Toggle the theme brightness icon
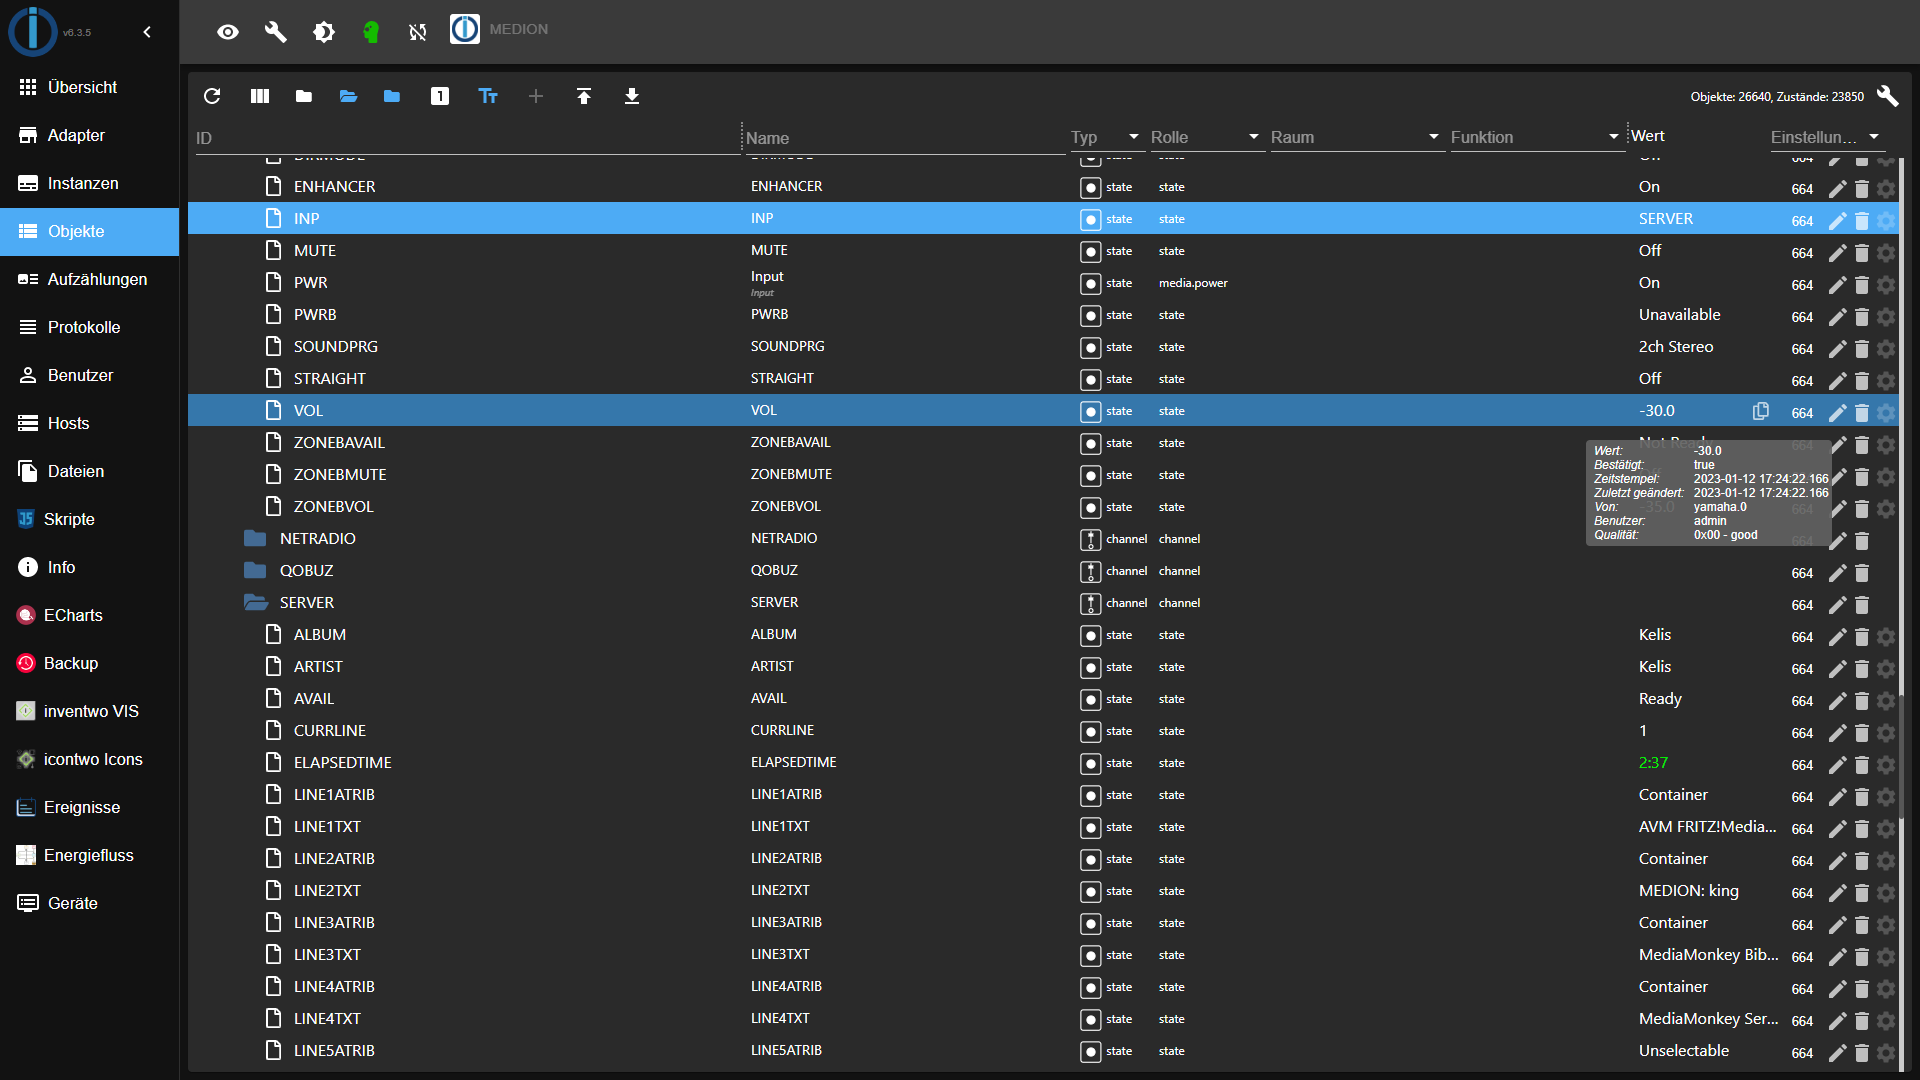Image resolution: width=1920 pixels, height=1080 pixels. coord(323,32)
